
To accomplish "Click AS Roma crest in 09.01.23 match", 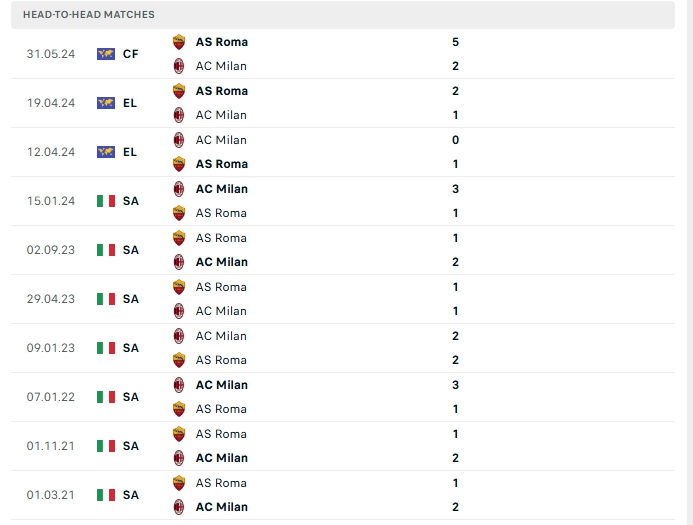I will coord(179,360).
